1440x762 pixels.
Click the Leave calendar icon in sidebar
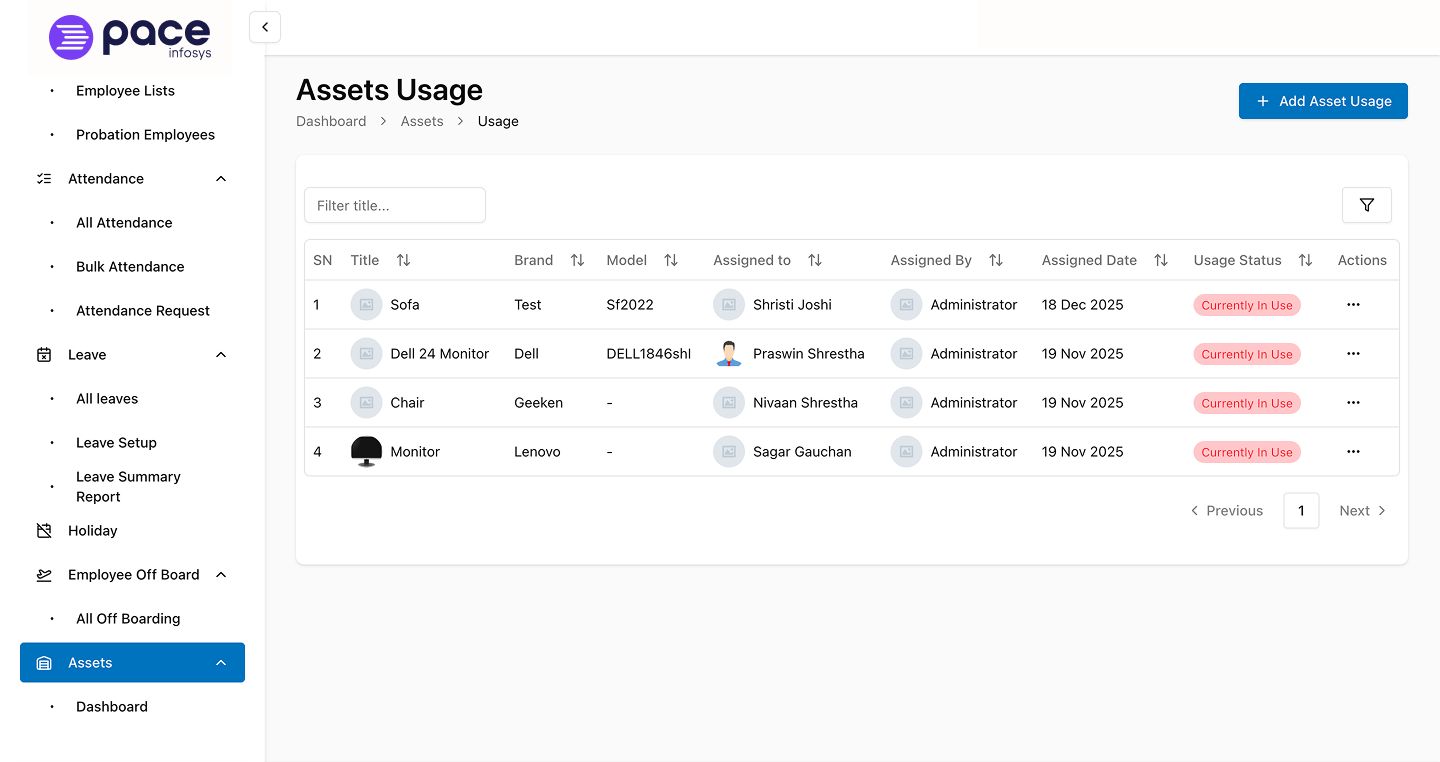(x=44, y=355)
